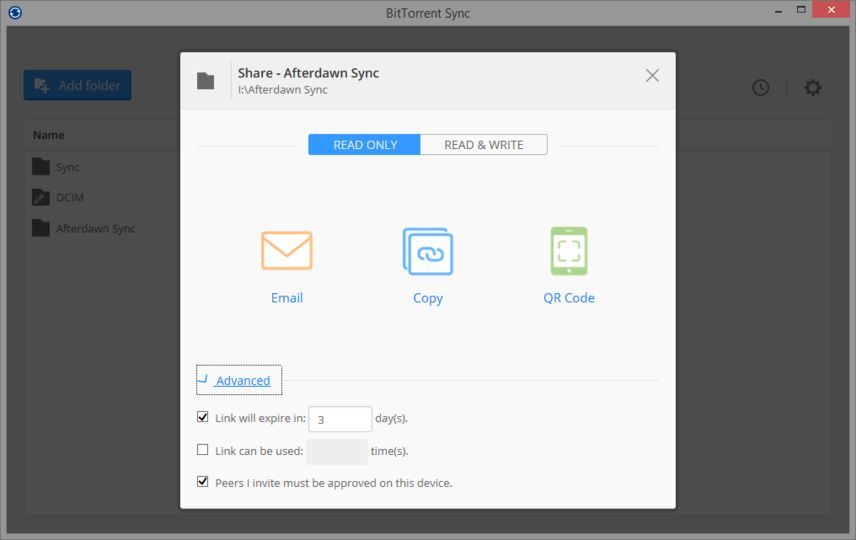This screenshot has width=856, height=540.
Task: Enable Link can be used checkbox
Action: (203, 449)
